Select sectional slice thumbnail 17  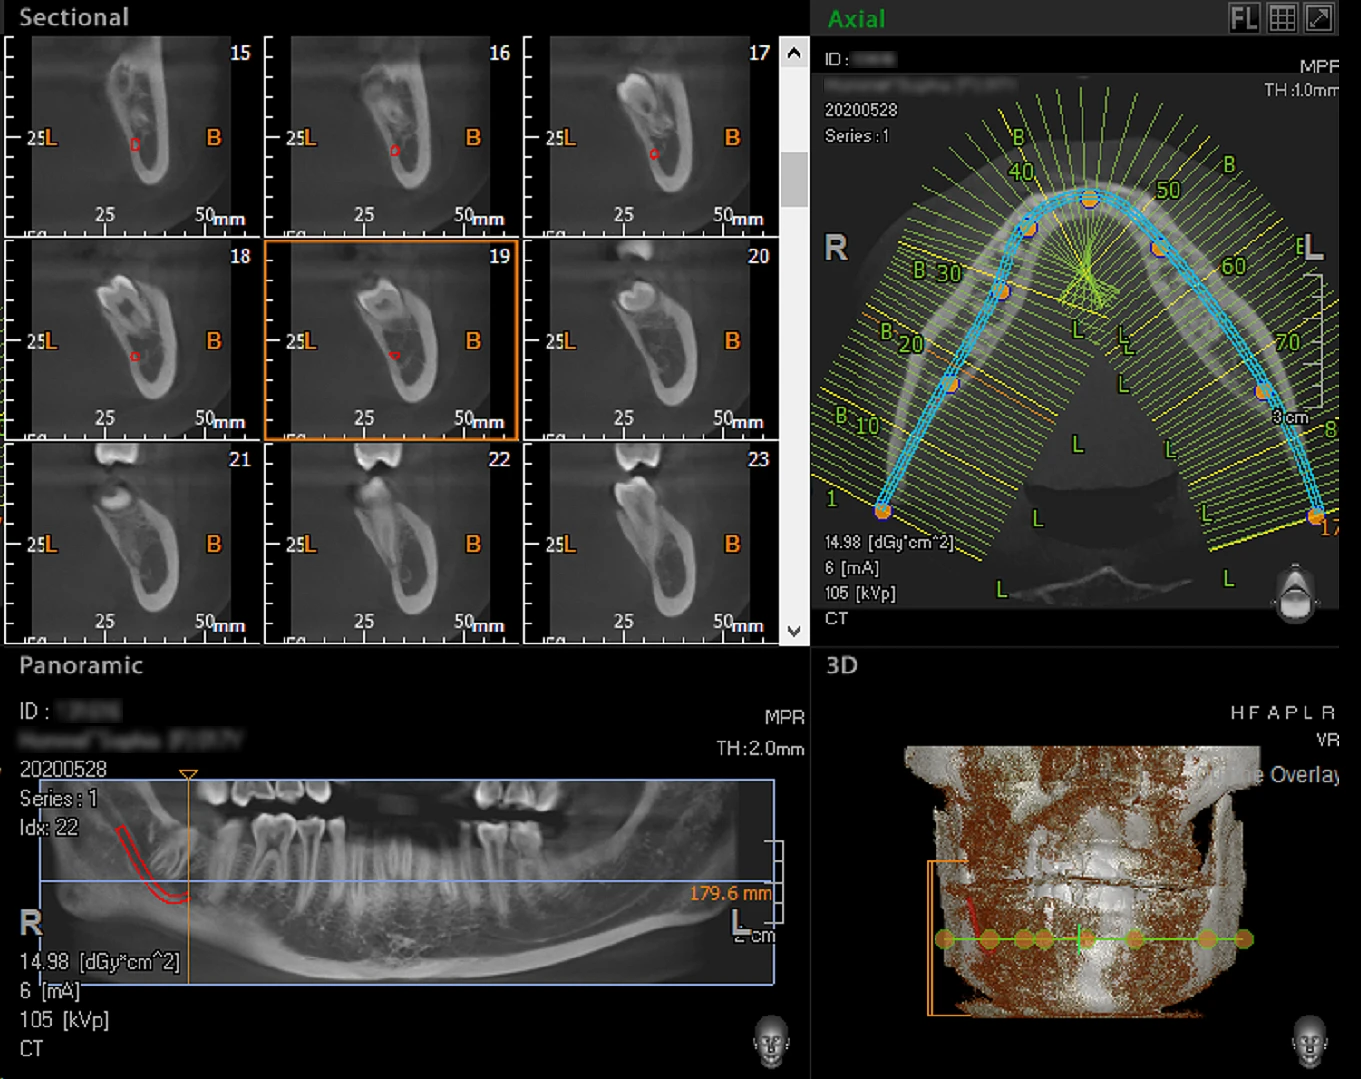(650, 136)
